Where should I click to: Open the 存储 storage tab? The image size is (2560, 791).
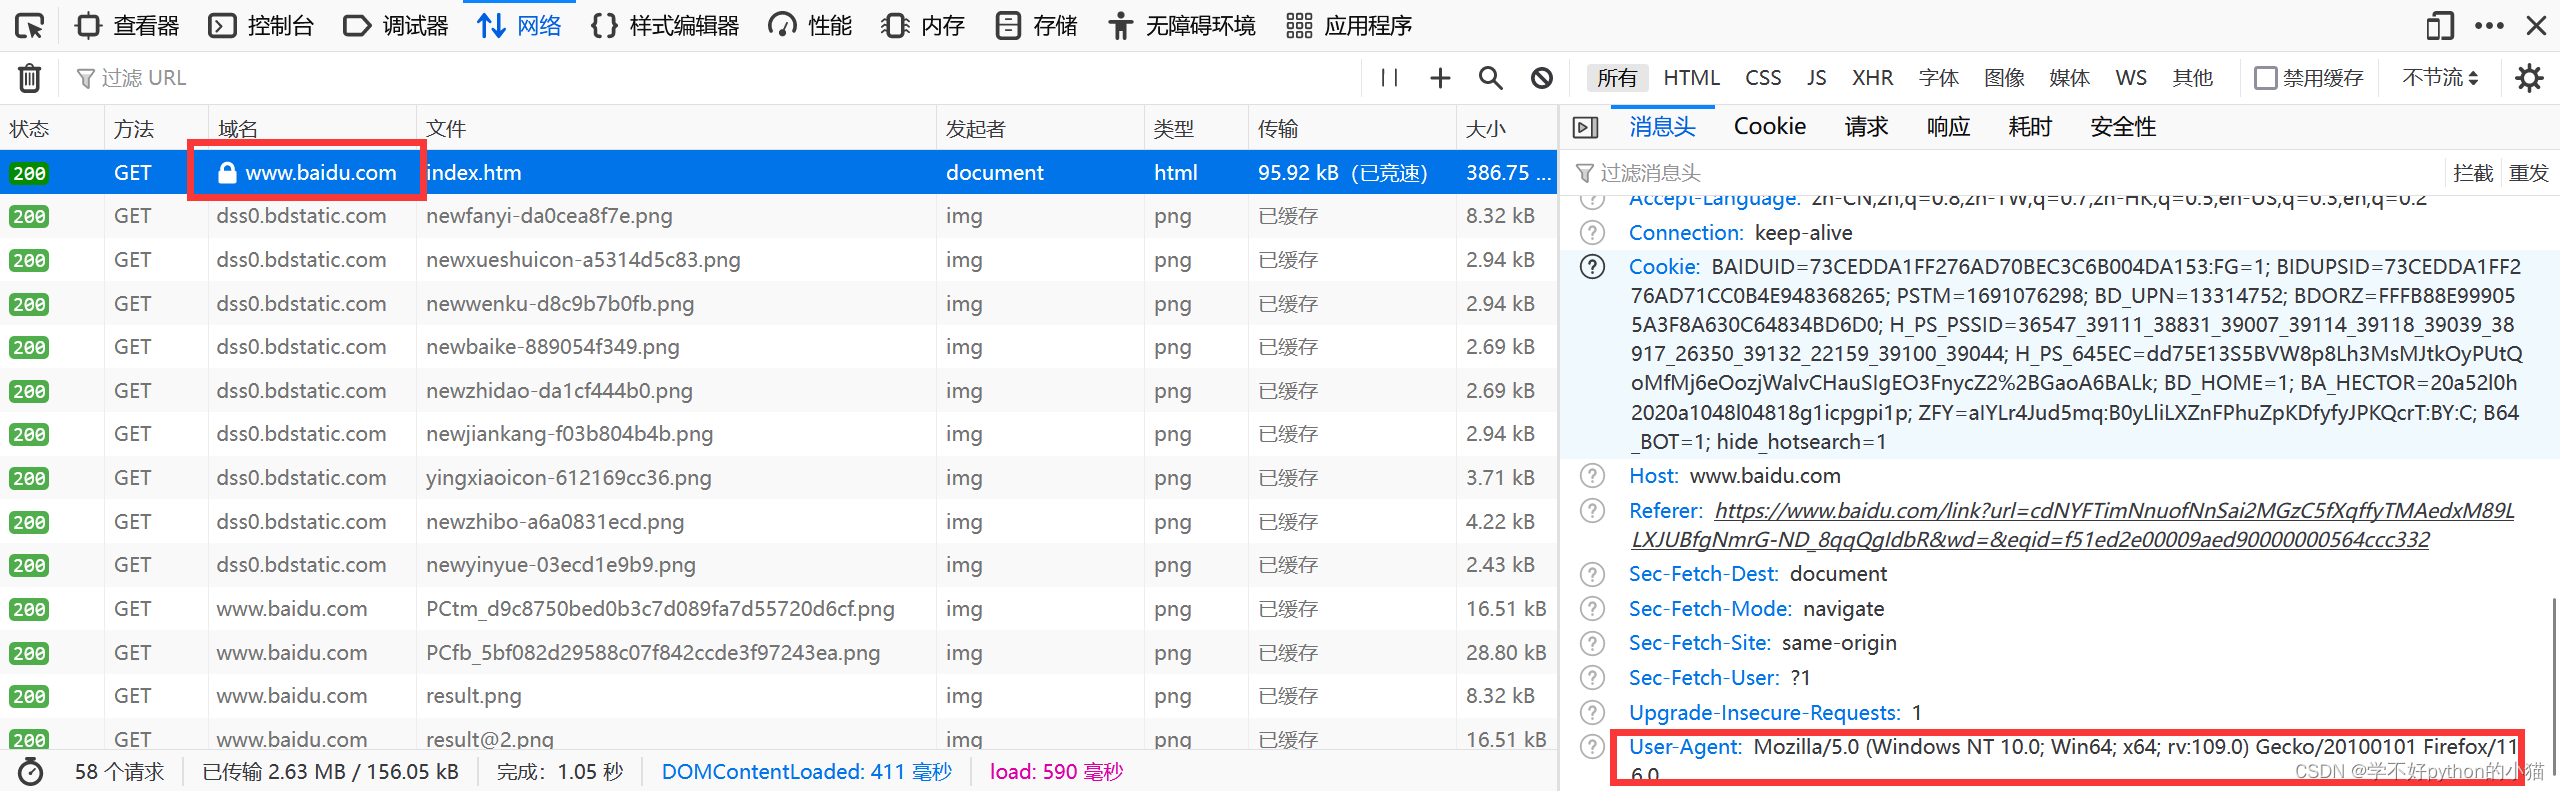click(x=1037, y=26)
